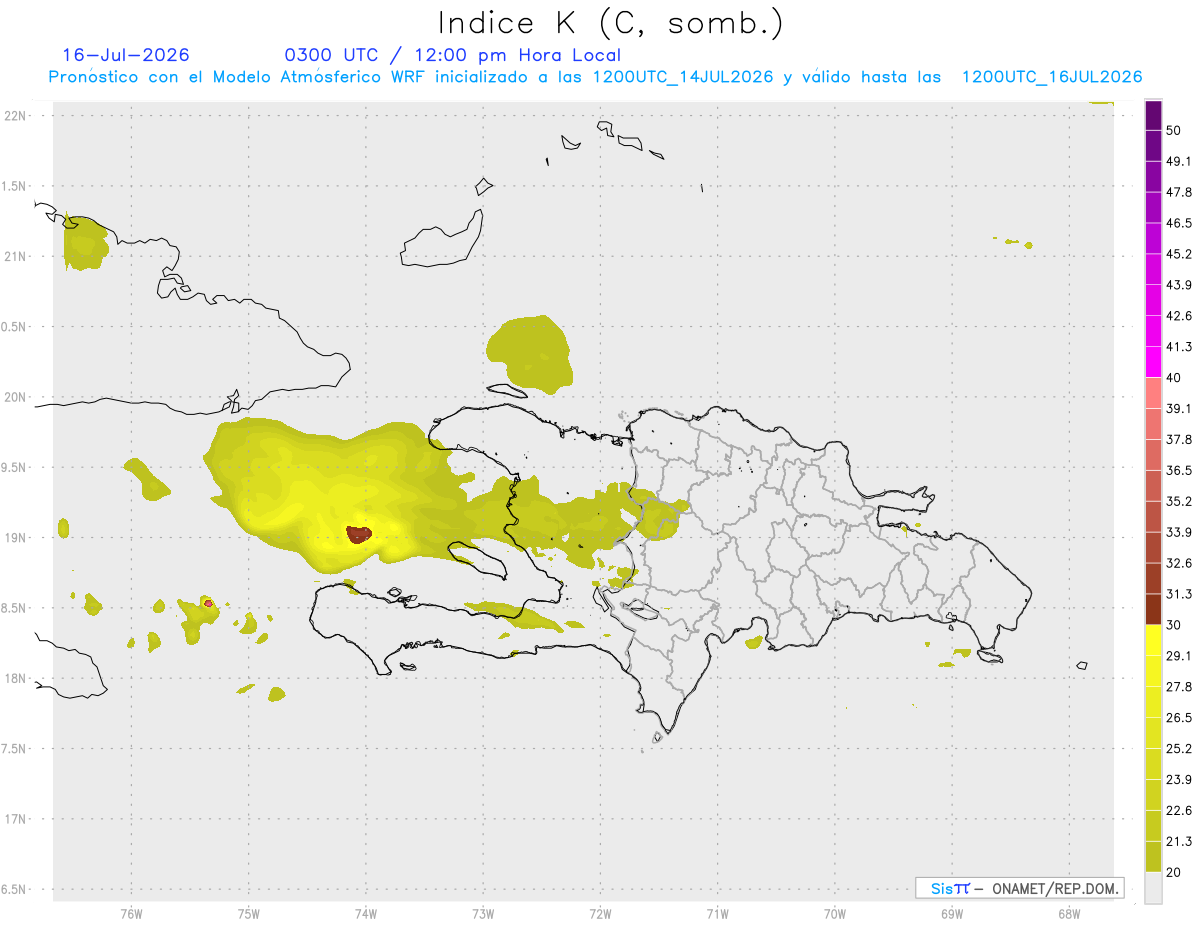
Task: Click the "0.5N" latitude label
Action: (x=13, y=327)
